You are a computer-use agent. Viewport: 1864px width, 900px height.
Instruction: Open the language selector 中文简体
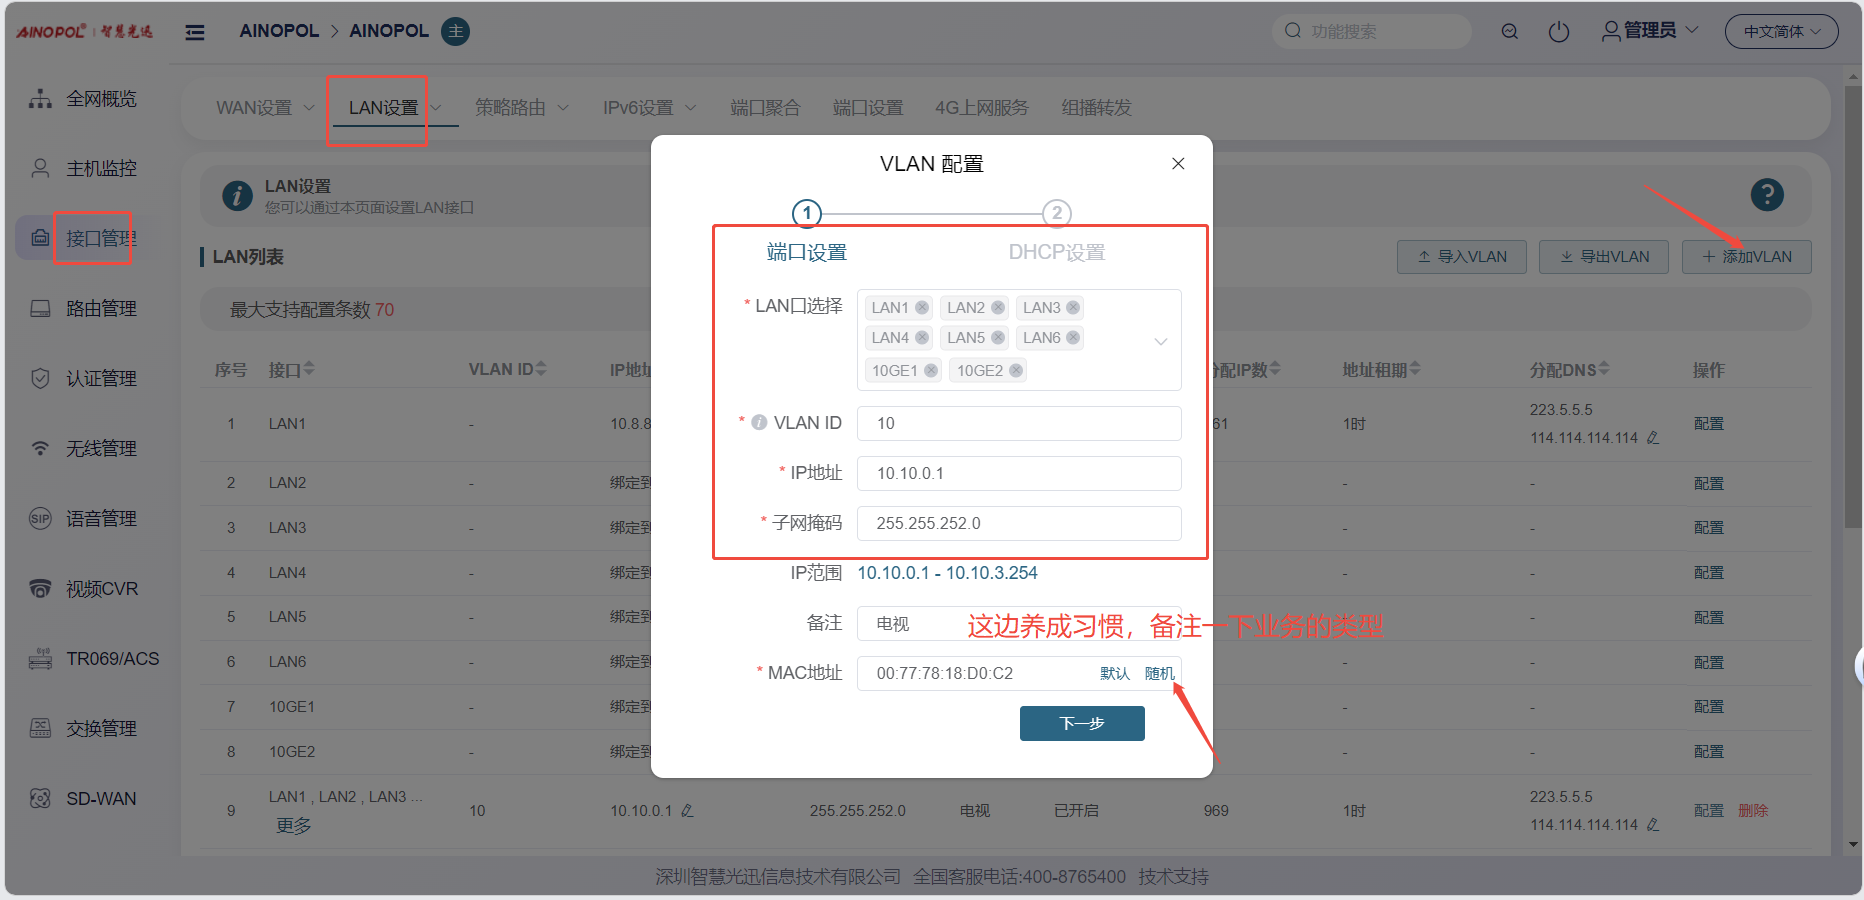[1781, 32]
